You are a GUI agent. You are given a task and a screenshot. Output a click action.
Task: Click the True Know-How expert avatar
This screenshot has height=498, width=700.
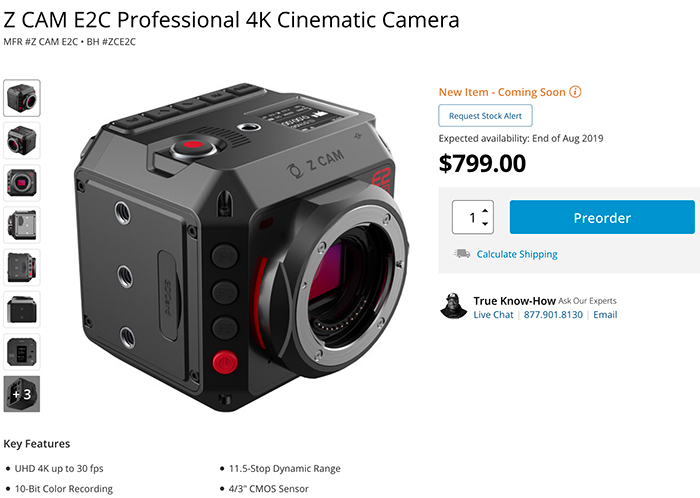[454, 306]
